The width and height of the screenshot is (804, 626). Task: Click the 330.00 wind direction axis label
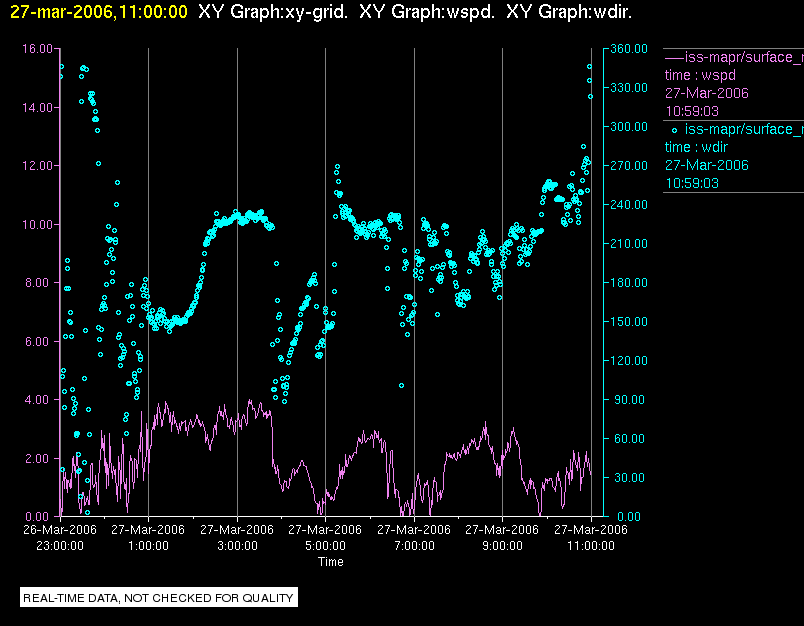(629, 88)
